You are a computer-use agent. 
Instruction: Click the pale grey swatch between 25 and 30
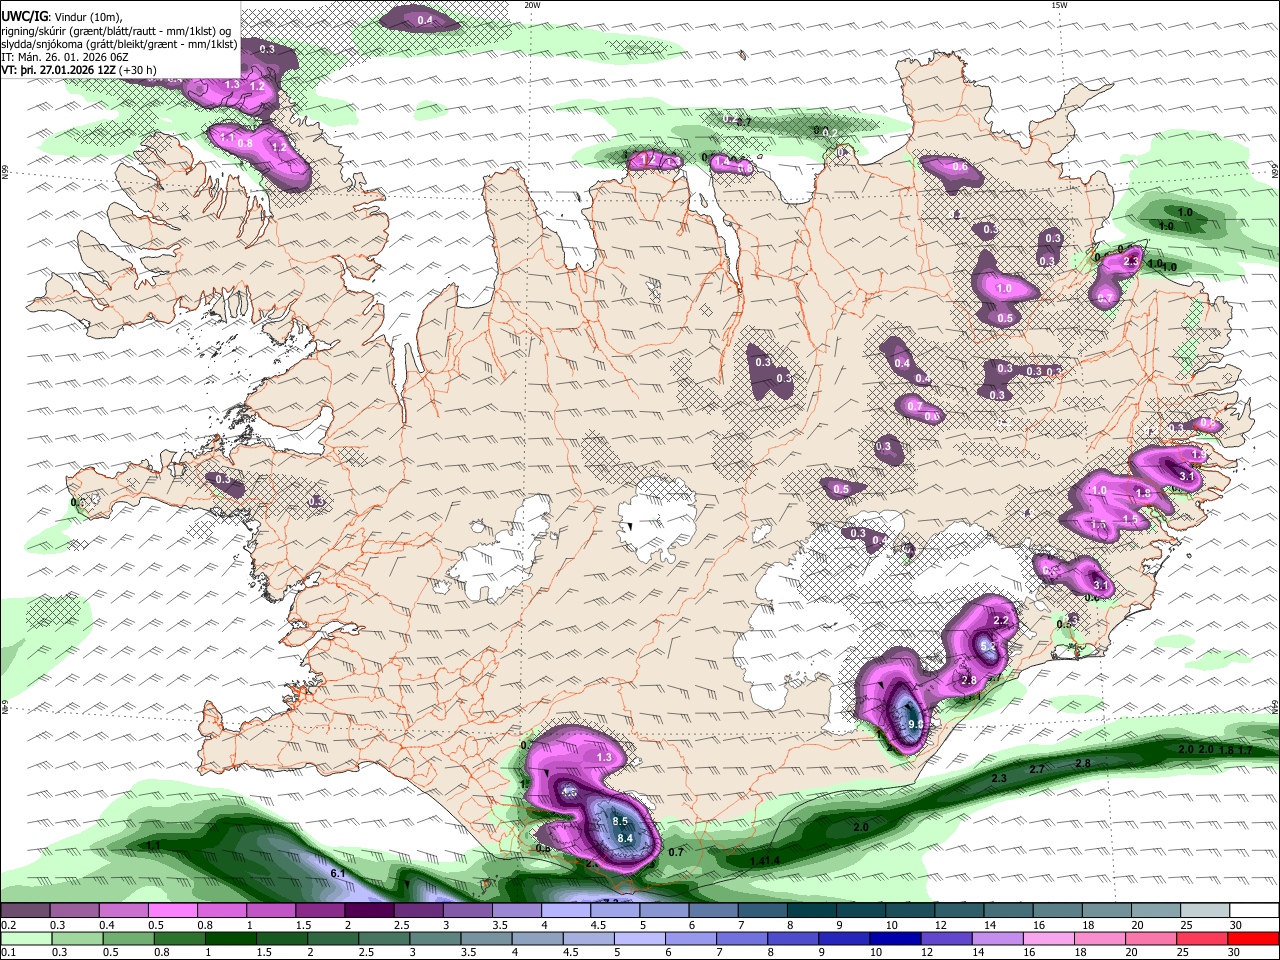(x=1205, y=911)
